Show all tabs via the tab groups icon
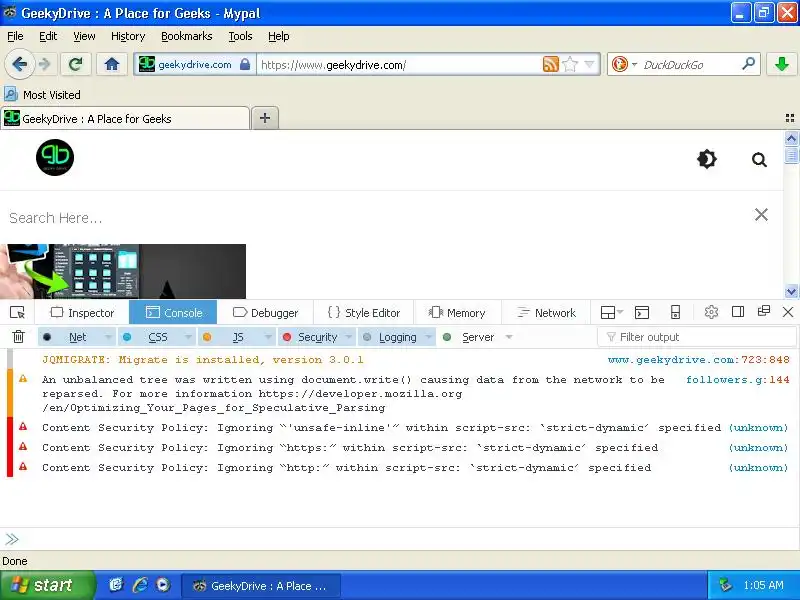Screen dimensions: 800x600 pyautogui.click(x=790, y=118)
